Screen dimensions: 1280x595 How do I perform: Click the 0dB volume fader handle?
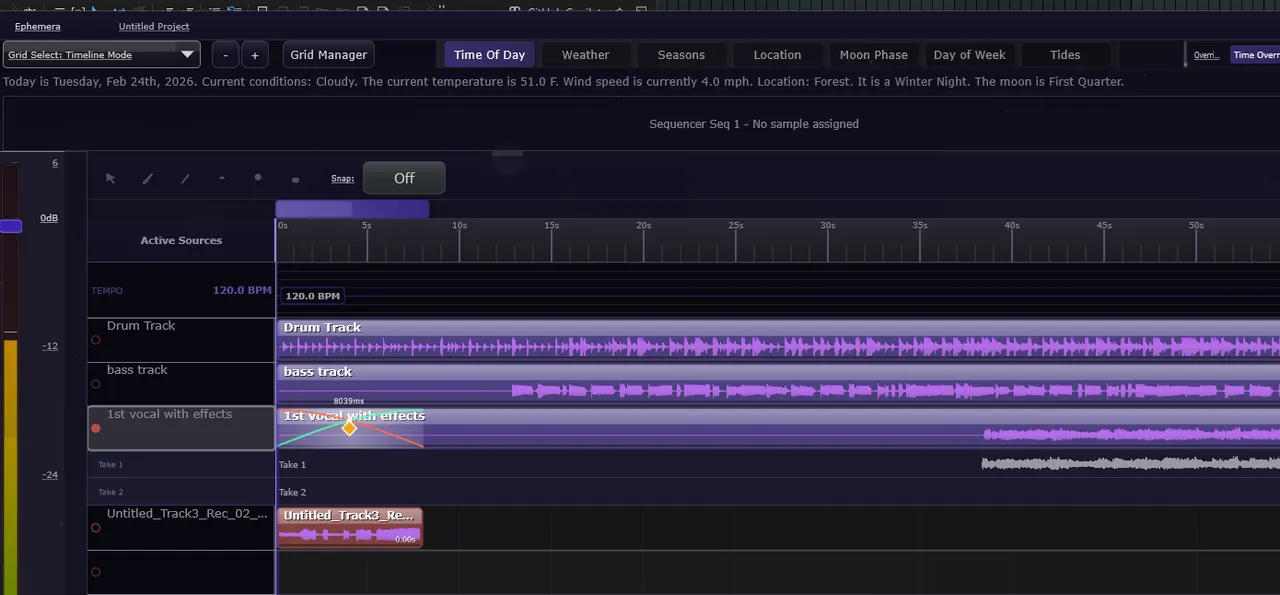point(11,226)
